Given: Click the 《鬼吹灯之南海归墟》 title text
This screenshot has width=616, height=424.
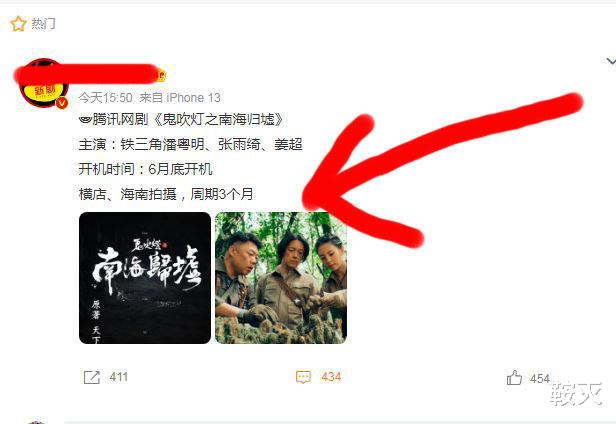Looking at the screenshot, I should (x=216, y=119).
